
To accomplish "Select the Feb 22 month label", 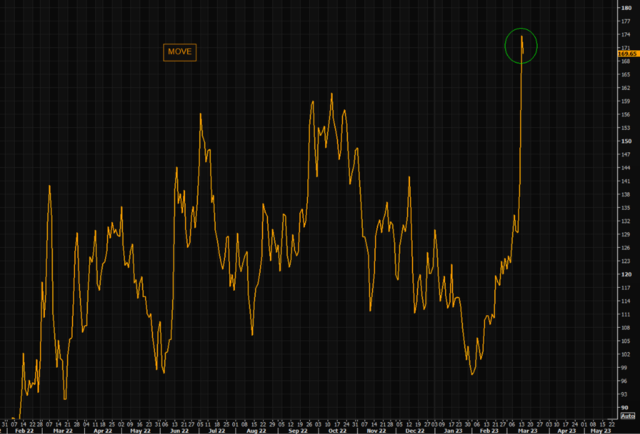I will click(27, 429).
